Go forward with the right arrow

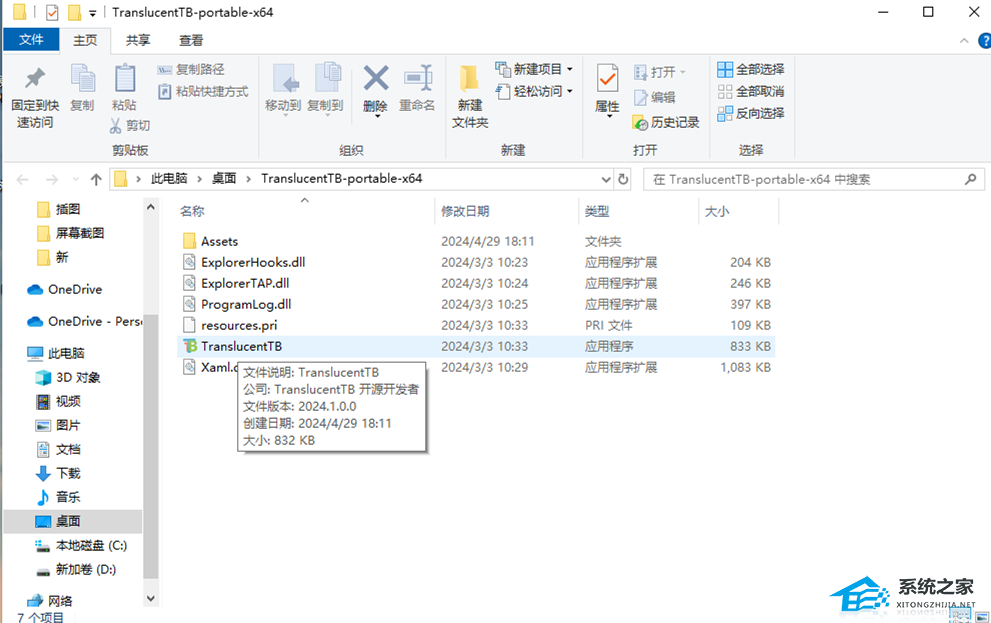click(52, 180)
